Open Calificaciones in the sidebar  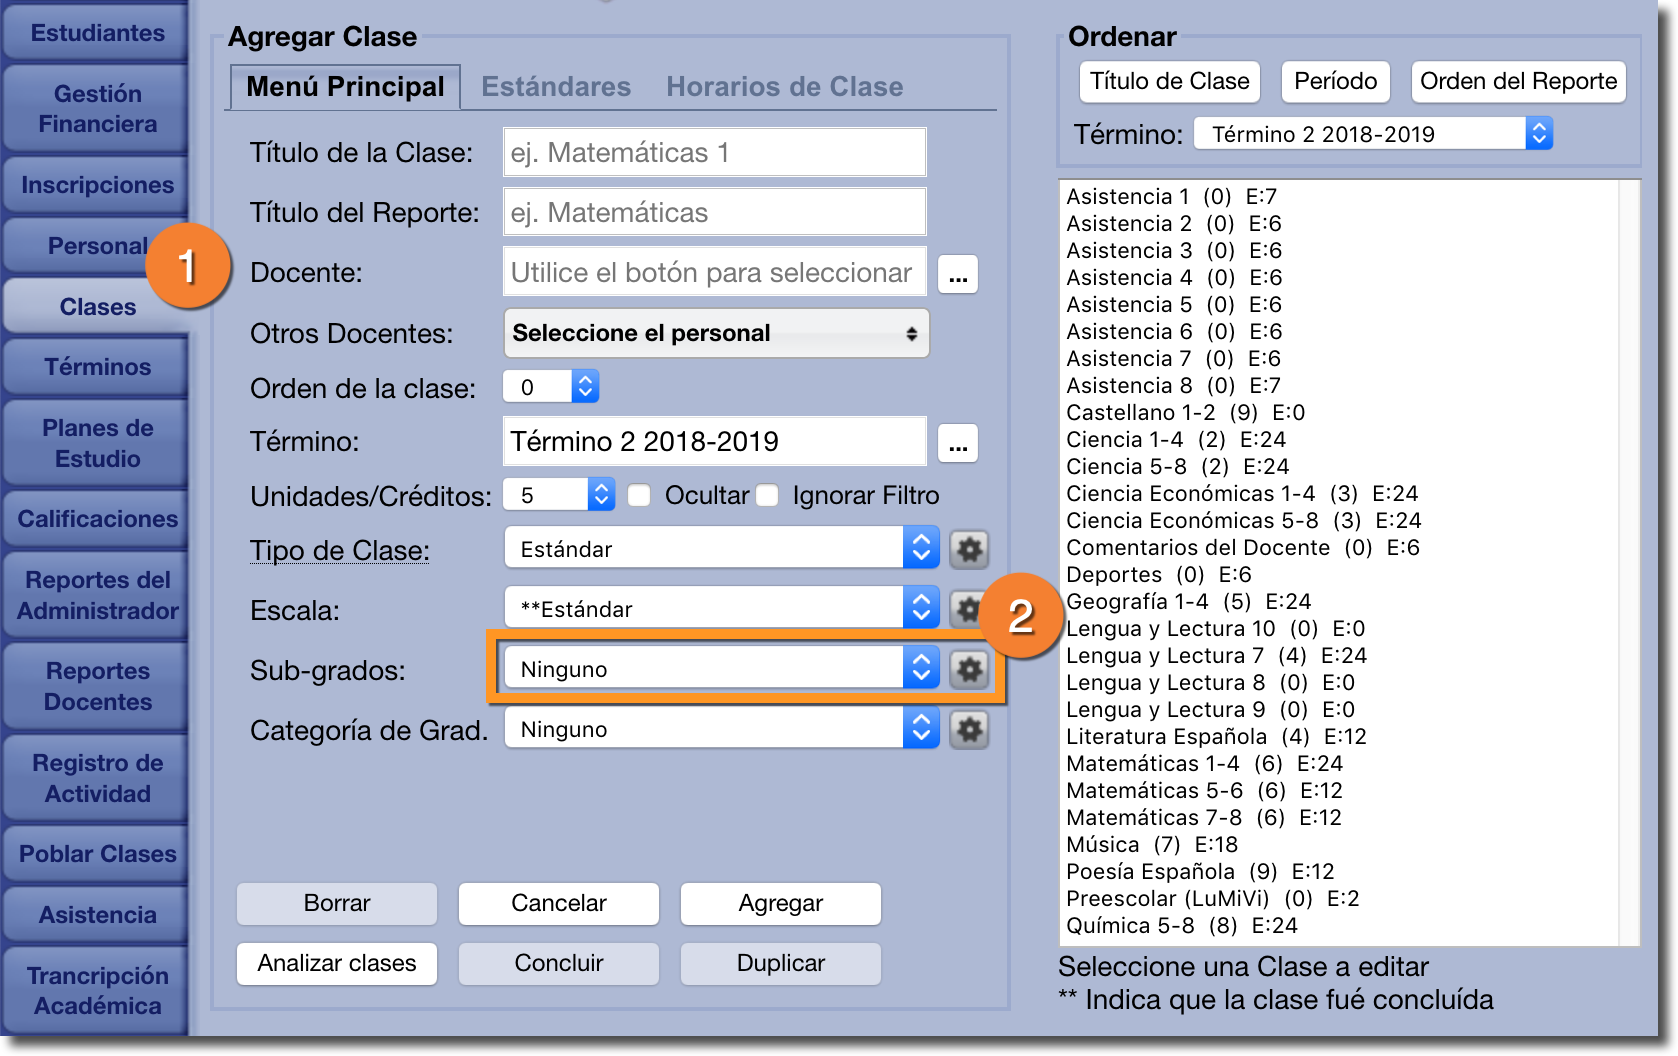tap(97, 519)
